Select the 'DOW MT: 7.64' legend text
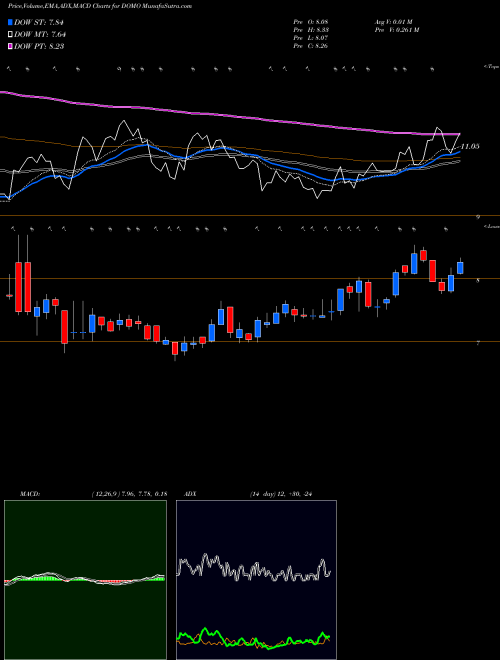The width and height of the screenshot is (500, 660). click(40, 34)
